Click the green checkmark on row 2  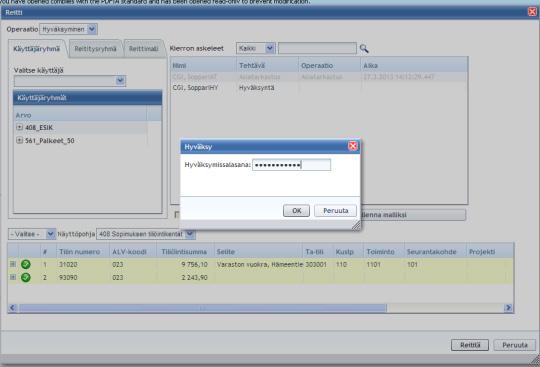pos(26,277)
